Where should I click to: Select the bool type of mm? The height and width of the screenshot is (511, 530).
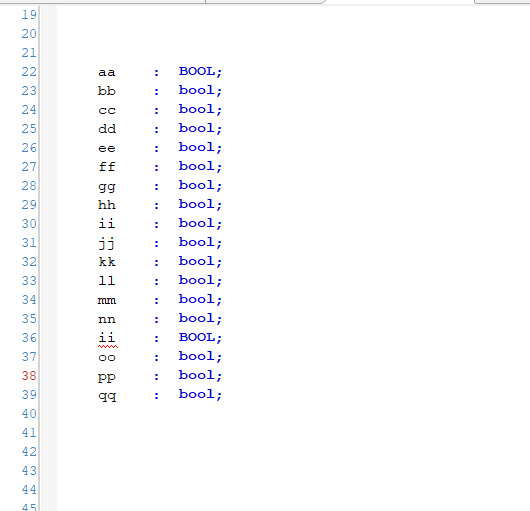[x=197, y=299]
